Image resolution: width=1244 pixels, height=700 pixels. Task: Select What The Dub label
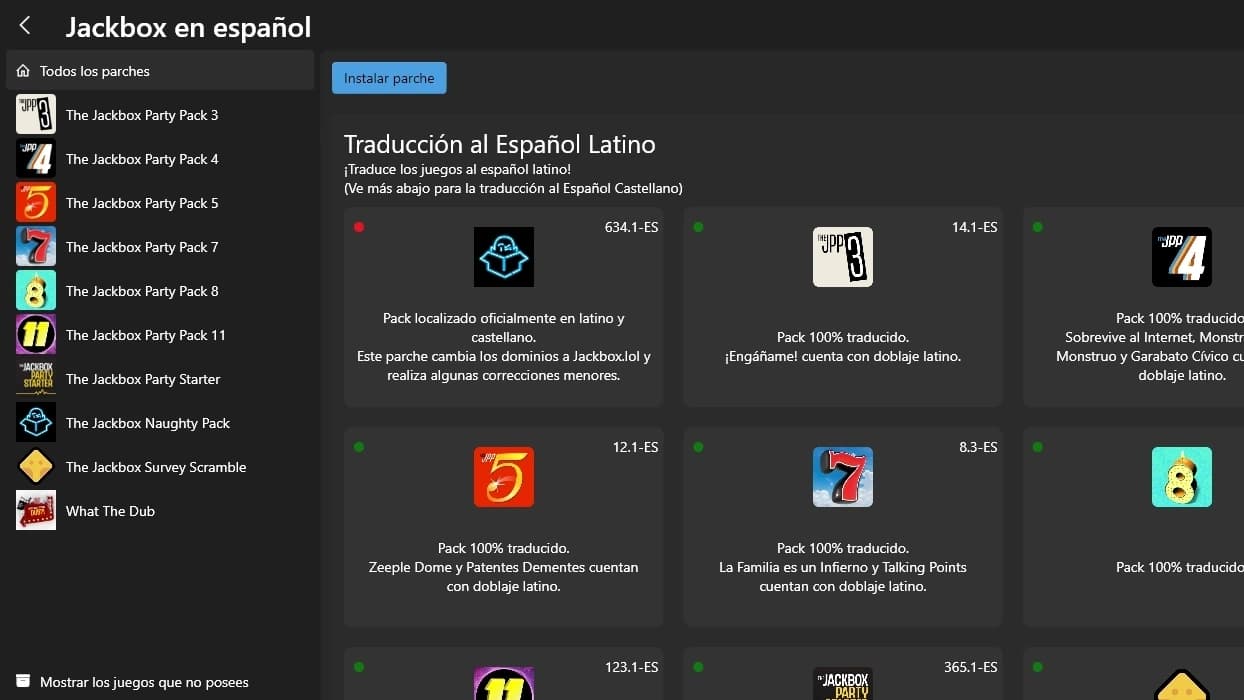[x=110, y=511]
